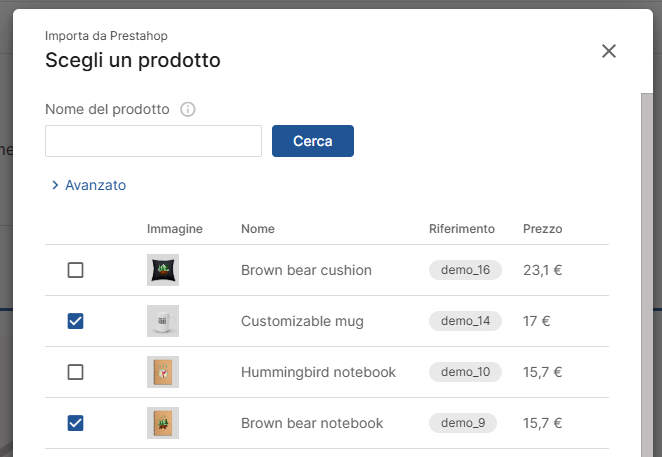Click the Hummingbird notebook product name

(x=318, y=372)
